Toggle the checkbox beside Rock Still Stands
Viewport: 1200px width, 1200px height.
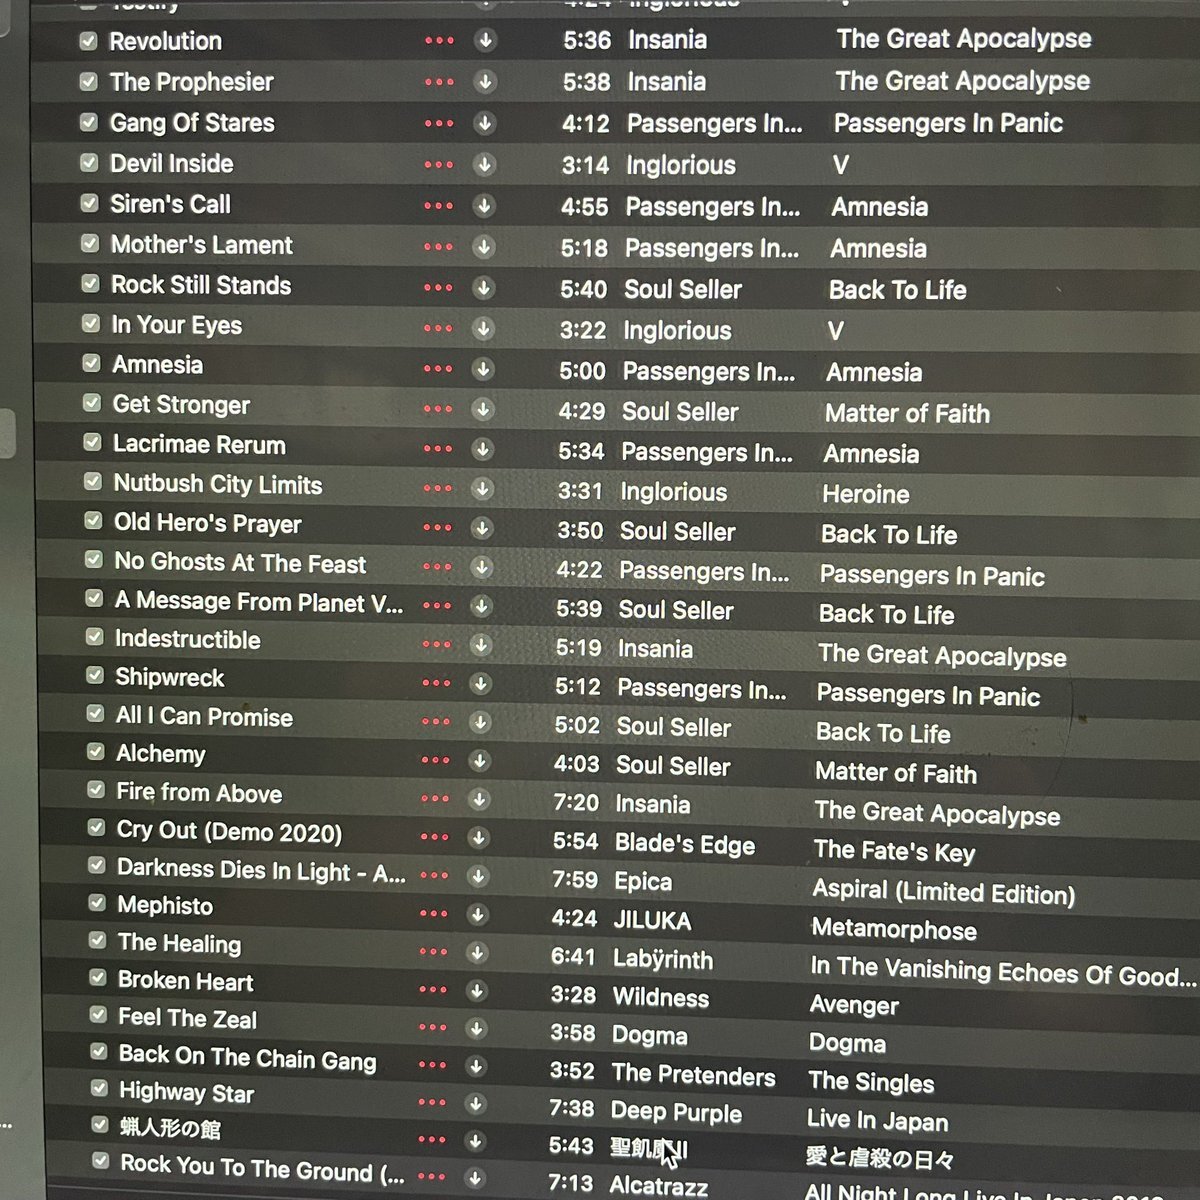(x=90, y=284)
